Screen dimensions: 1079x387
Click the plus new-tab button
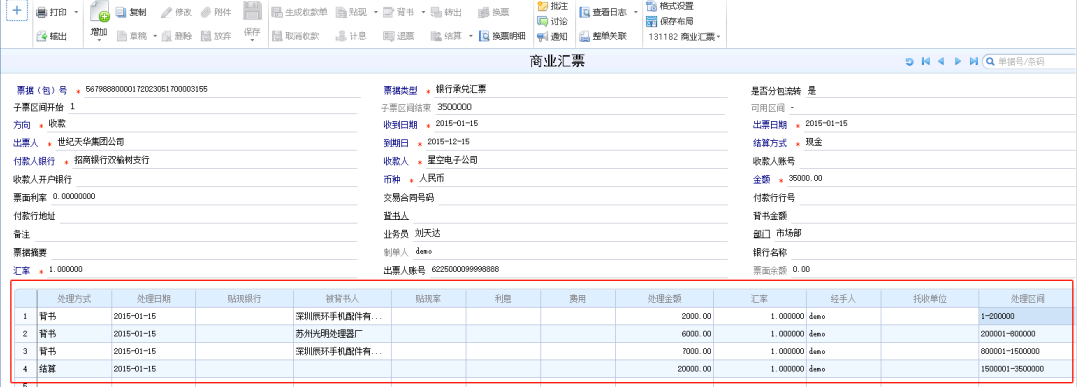tap(17, 11)
